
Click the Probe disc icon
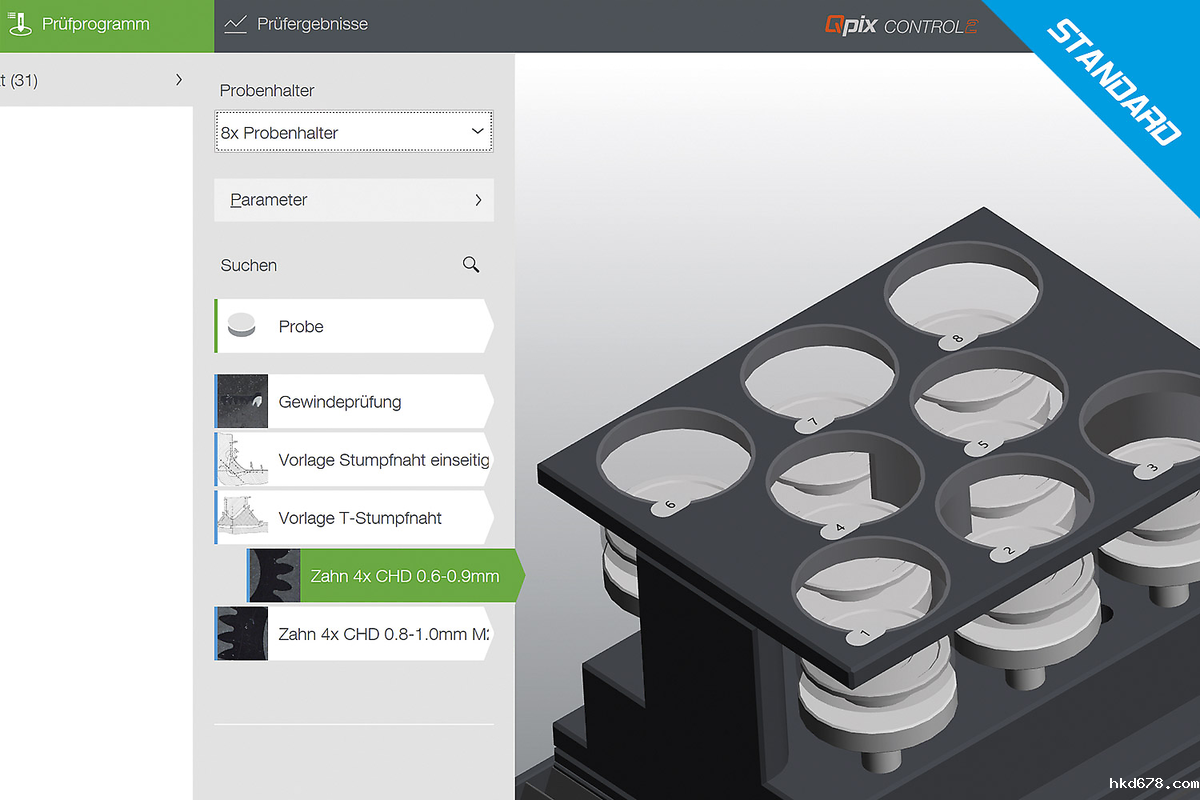pyautogui.click(x=242, y=326)
